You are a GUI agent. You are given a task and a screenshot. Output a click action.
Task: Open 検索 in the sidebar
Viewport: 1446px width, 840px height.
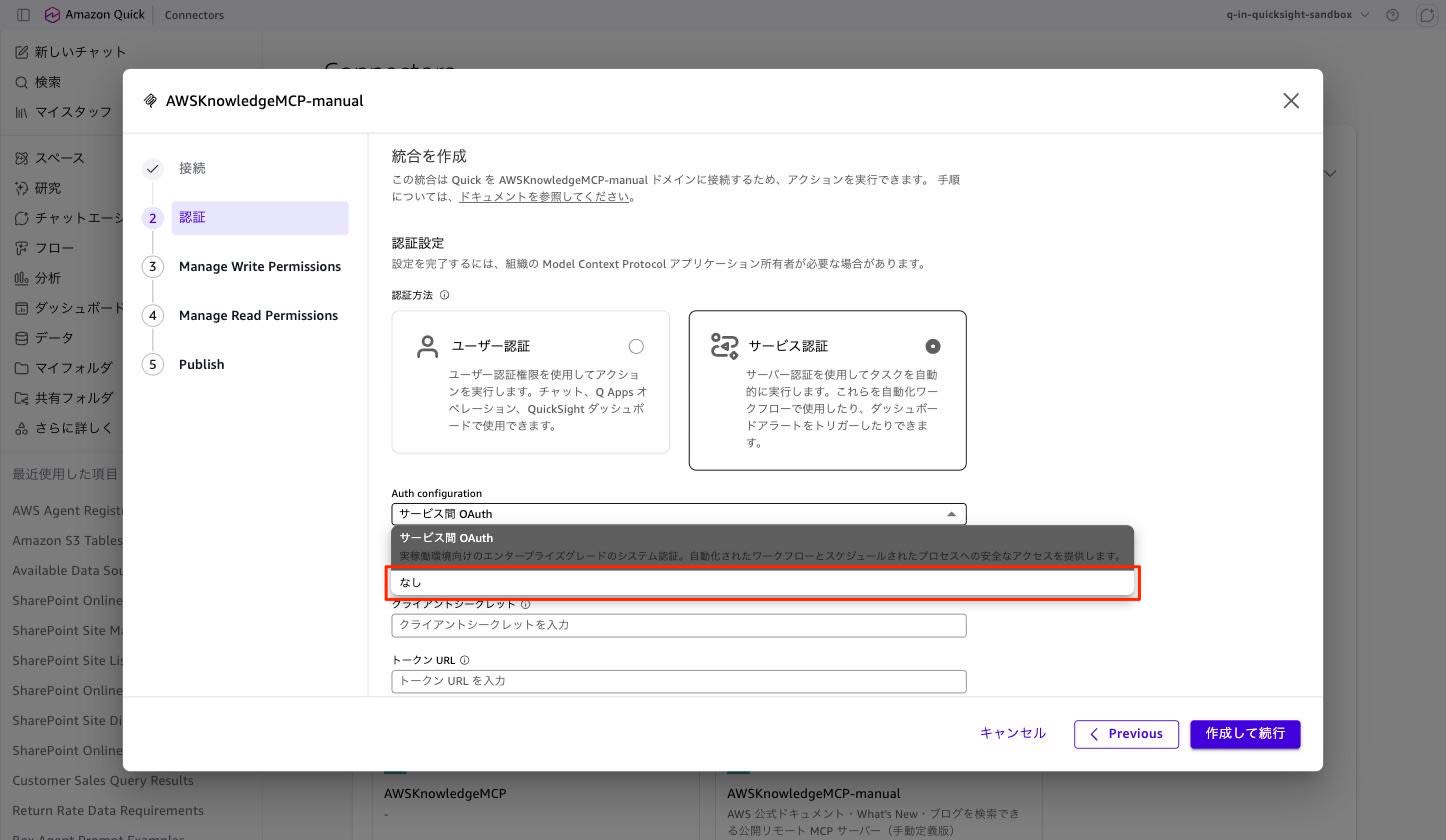38,82
